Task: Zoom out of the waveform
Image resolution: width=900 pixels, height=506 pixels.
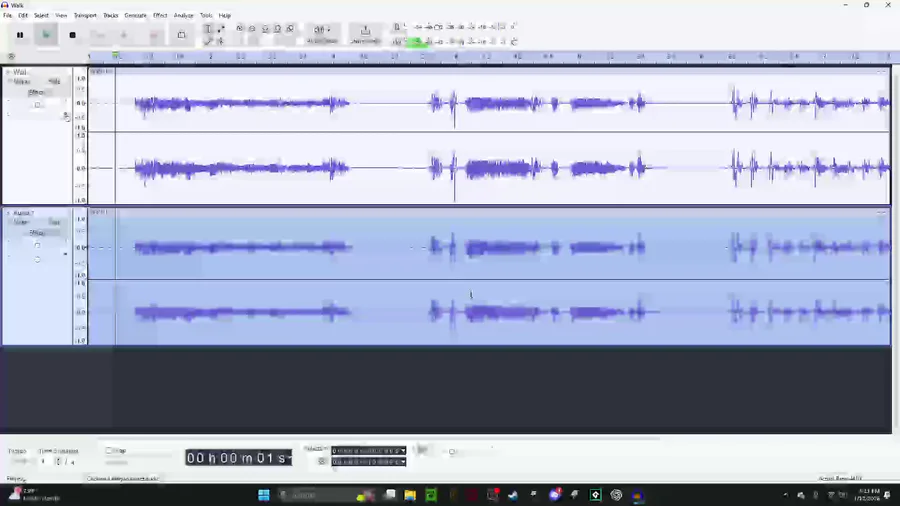Action: [253, 29]
